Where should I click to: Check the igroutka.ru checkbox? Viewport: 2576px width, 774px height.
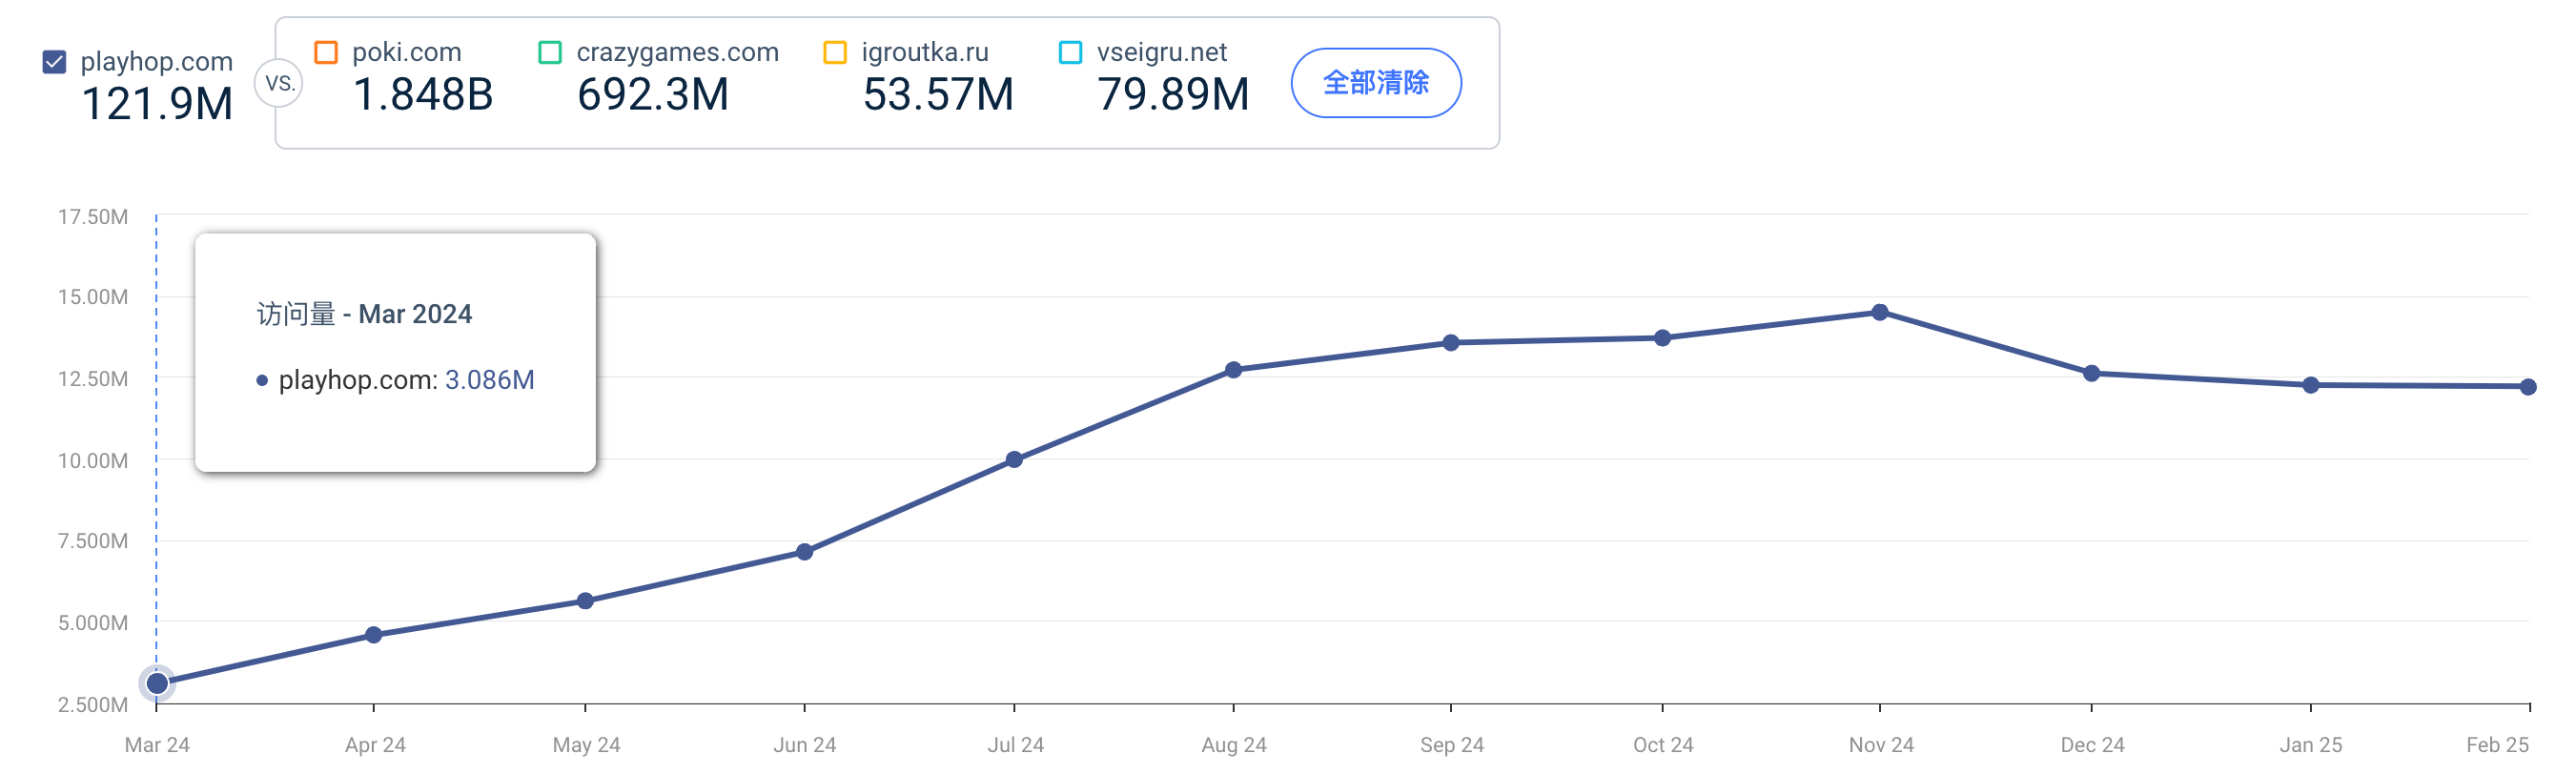(x=835, y=52)
